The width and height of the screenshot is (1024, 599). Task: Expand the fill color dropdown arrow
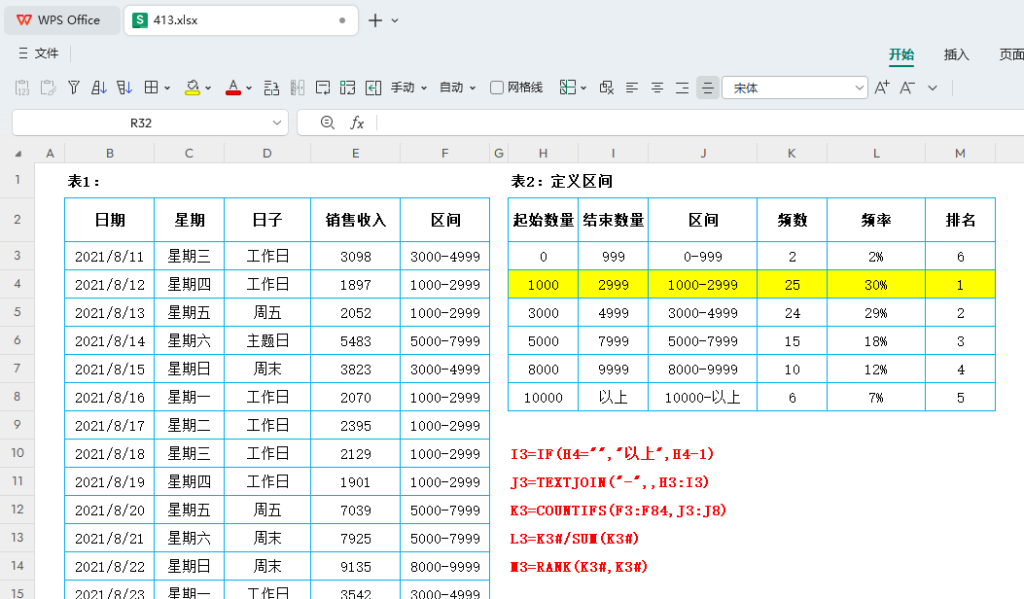[x=208, y=88]
